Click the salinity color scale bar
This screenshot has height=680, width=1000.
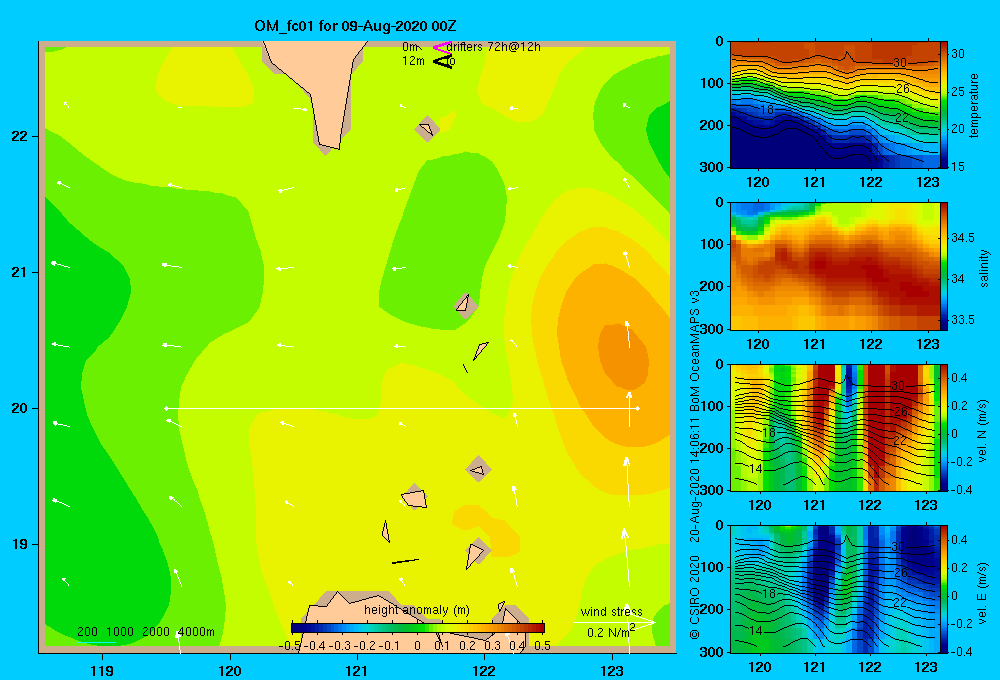click(944, 266)
